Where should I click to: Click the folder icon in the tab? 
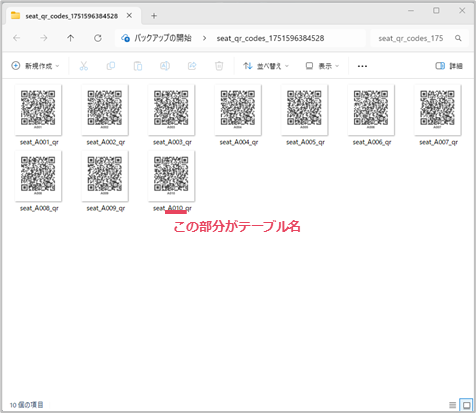[x=15, y=16]
